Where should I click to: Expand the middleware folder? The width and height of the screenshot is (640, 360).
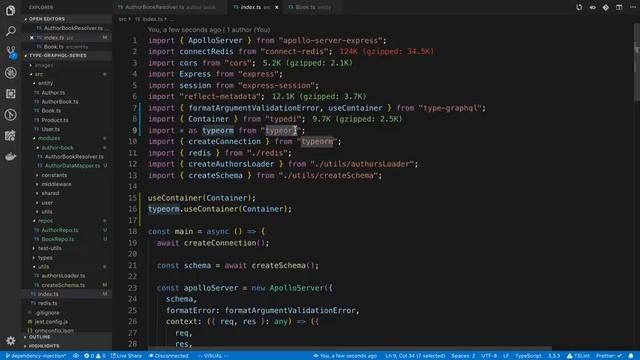tap(66, 184)
